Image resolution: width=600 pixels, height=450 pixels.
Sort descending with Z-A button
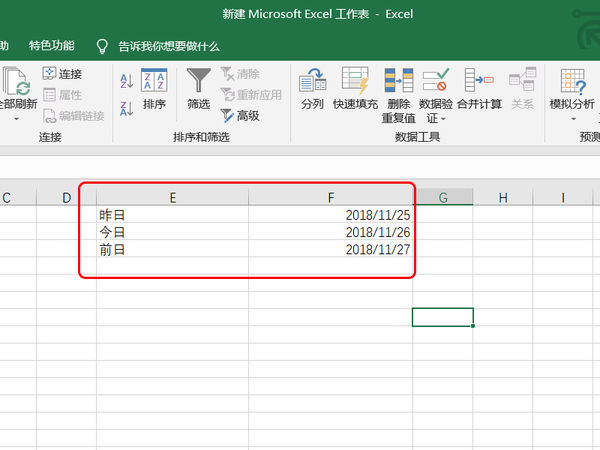(126, 108)
